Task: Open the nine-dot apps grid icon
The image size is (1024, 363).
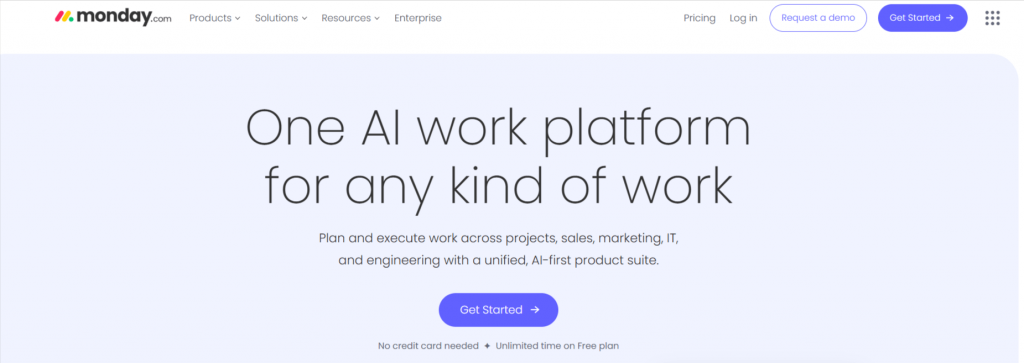Action: pos(992,18)
